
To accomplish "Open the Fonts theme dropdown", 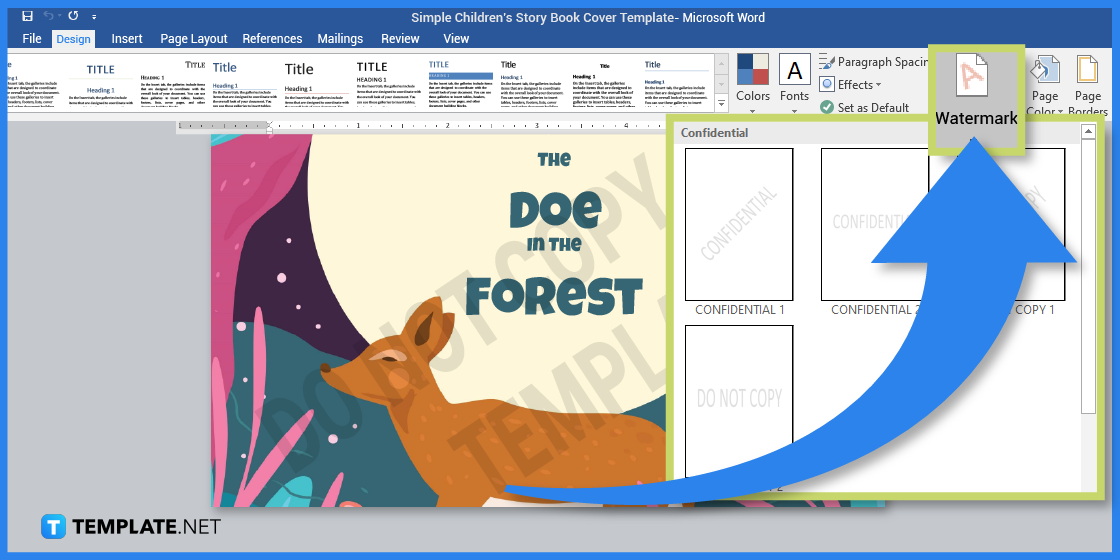I will (x=794, y=83).
